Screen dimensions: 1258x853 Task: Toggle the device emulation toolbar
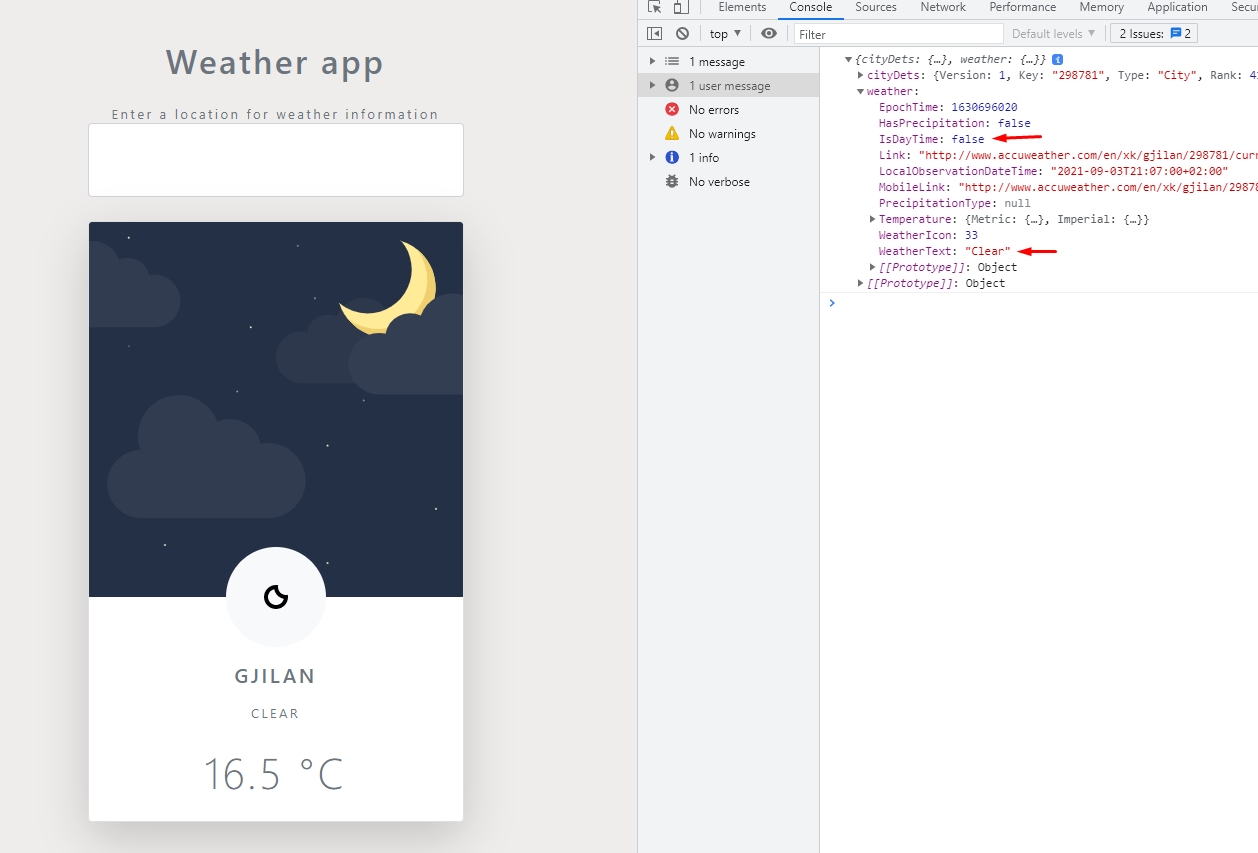point(682,7)
